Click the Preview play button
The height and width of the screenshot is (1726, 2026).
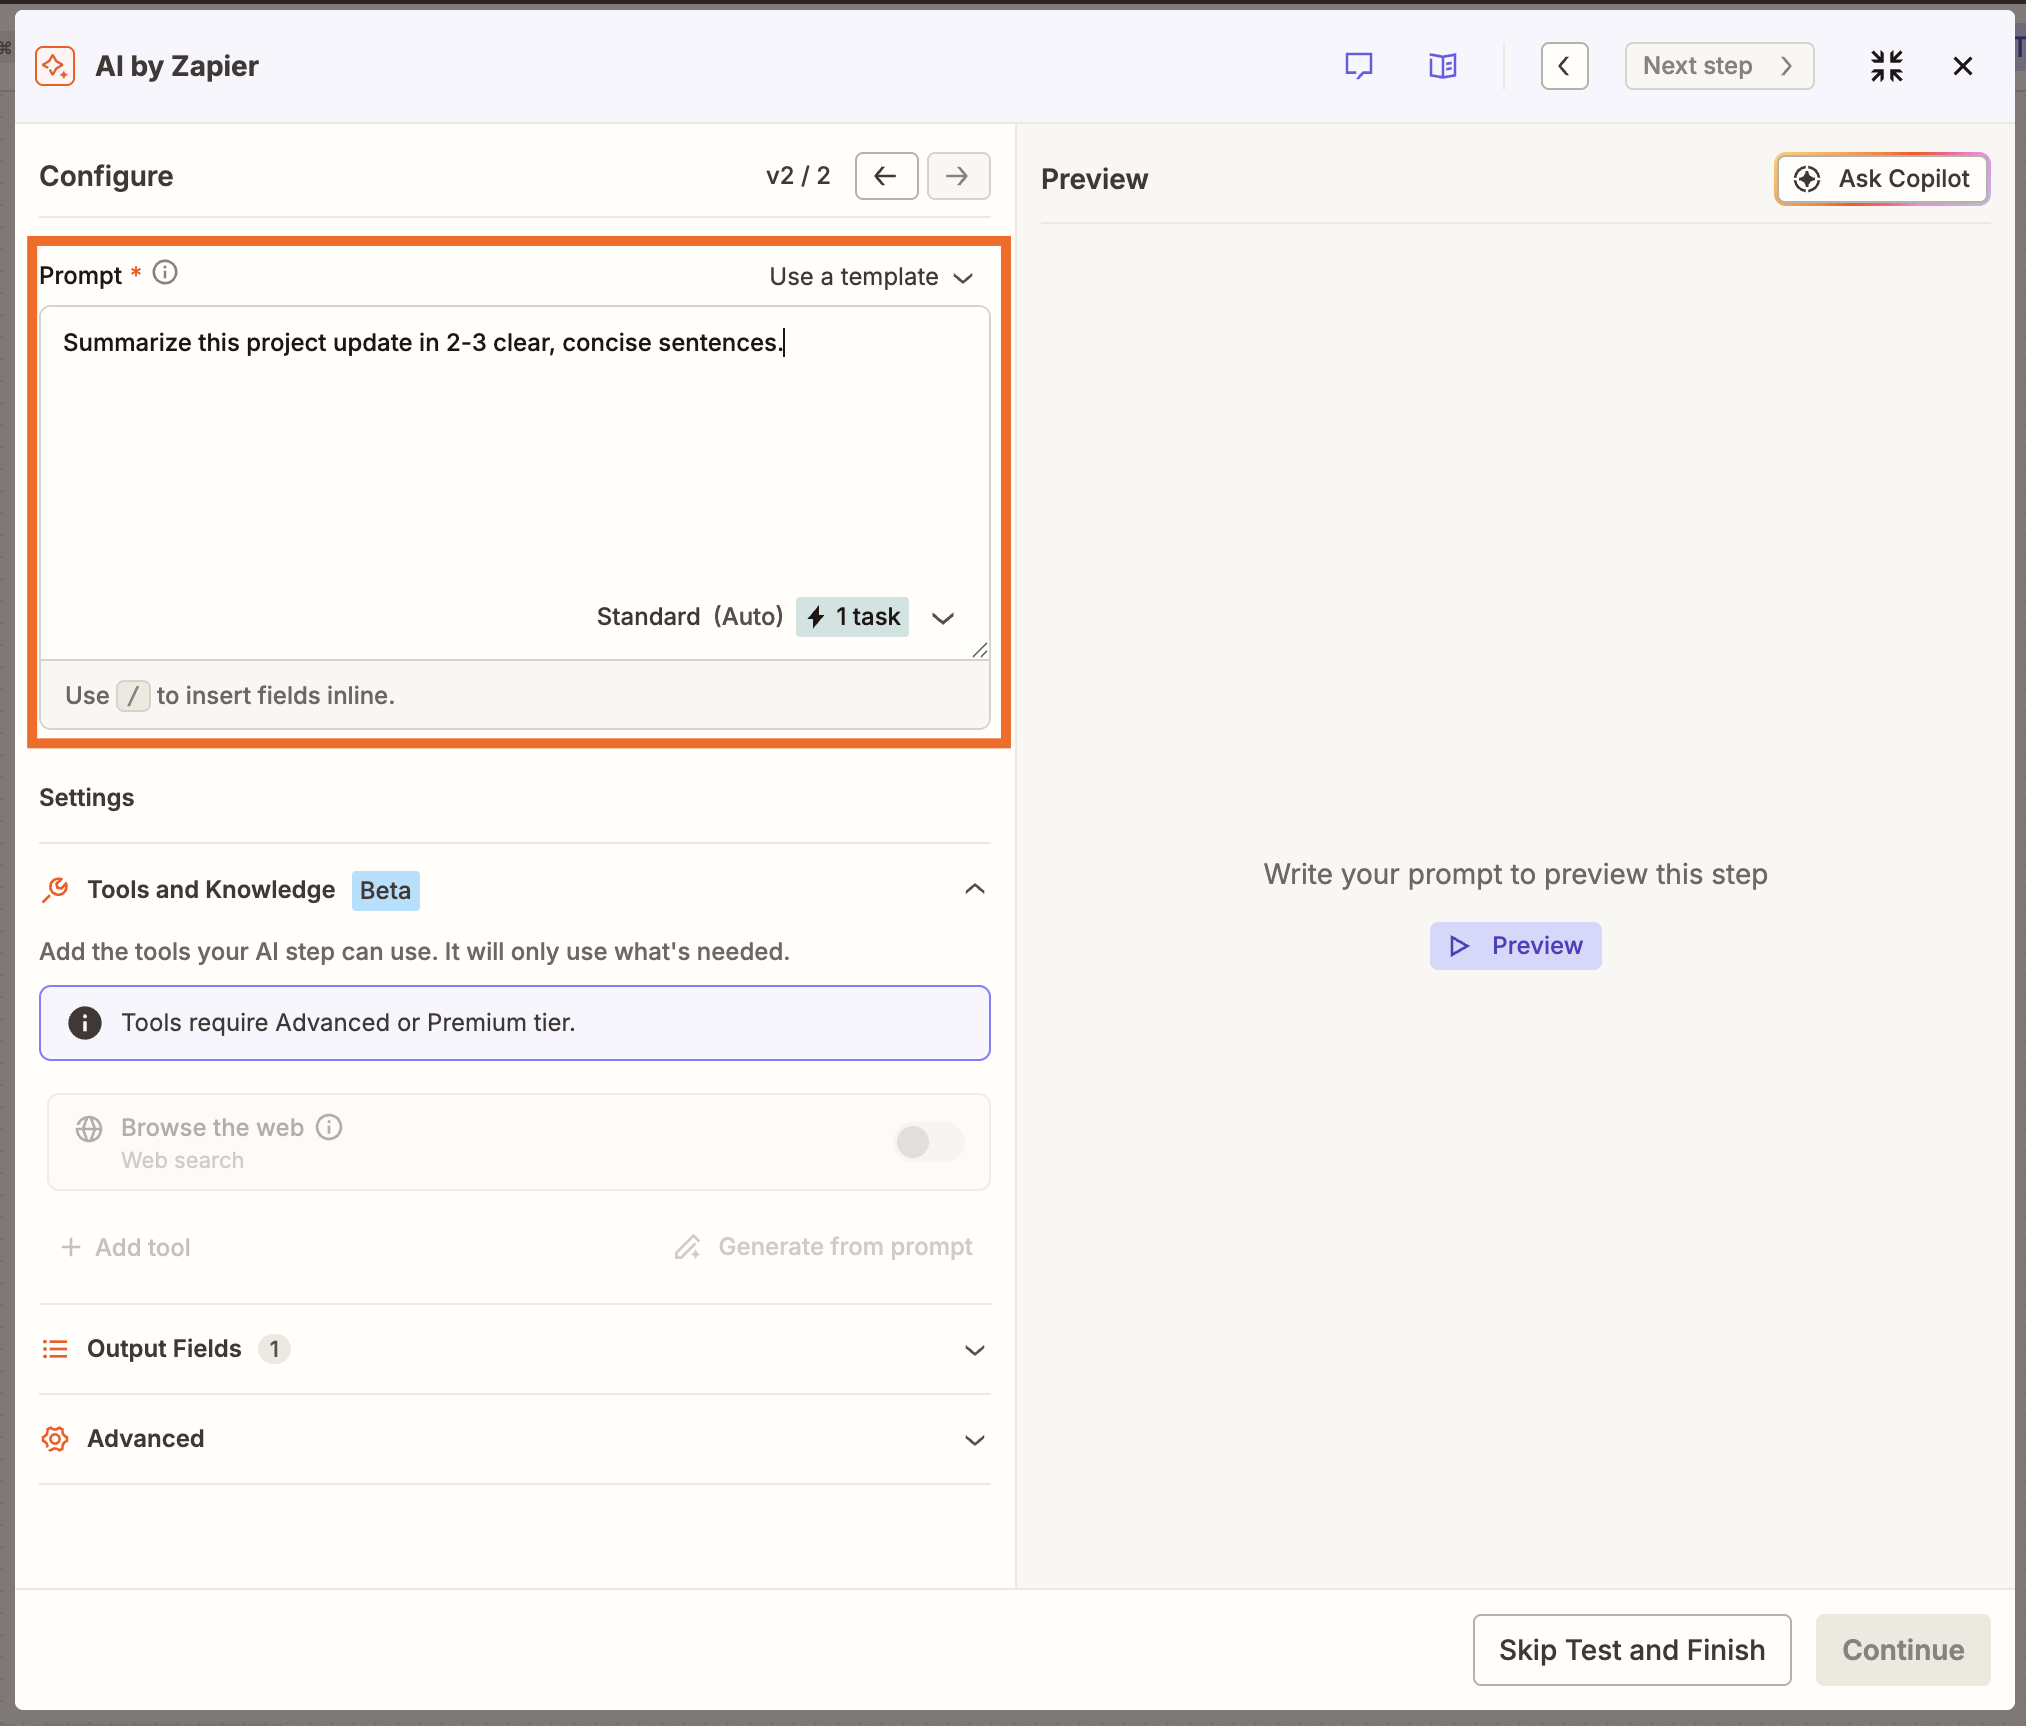[x=1515, y=946]
